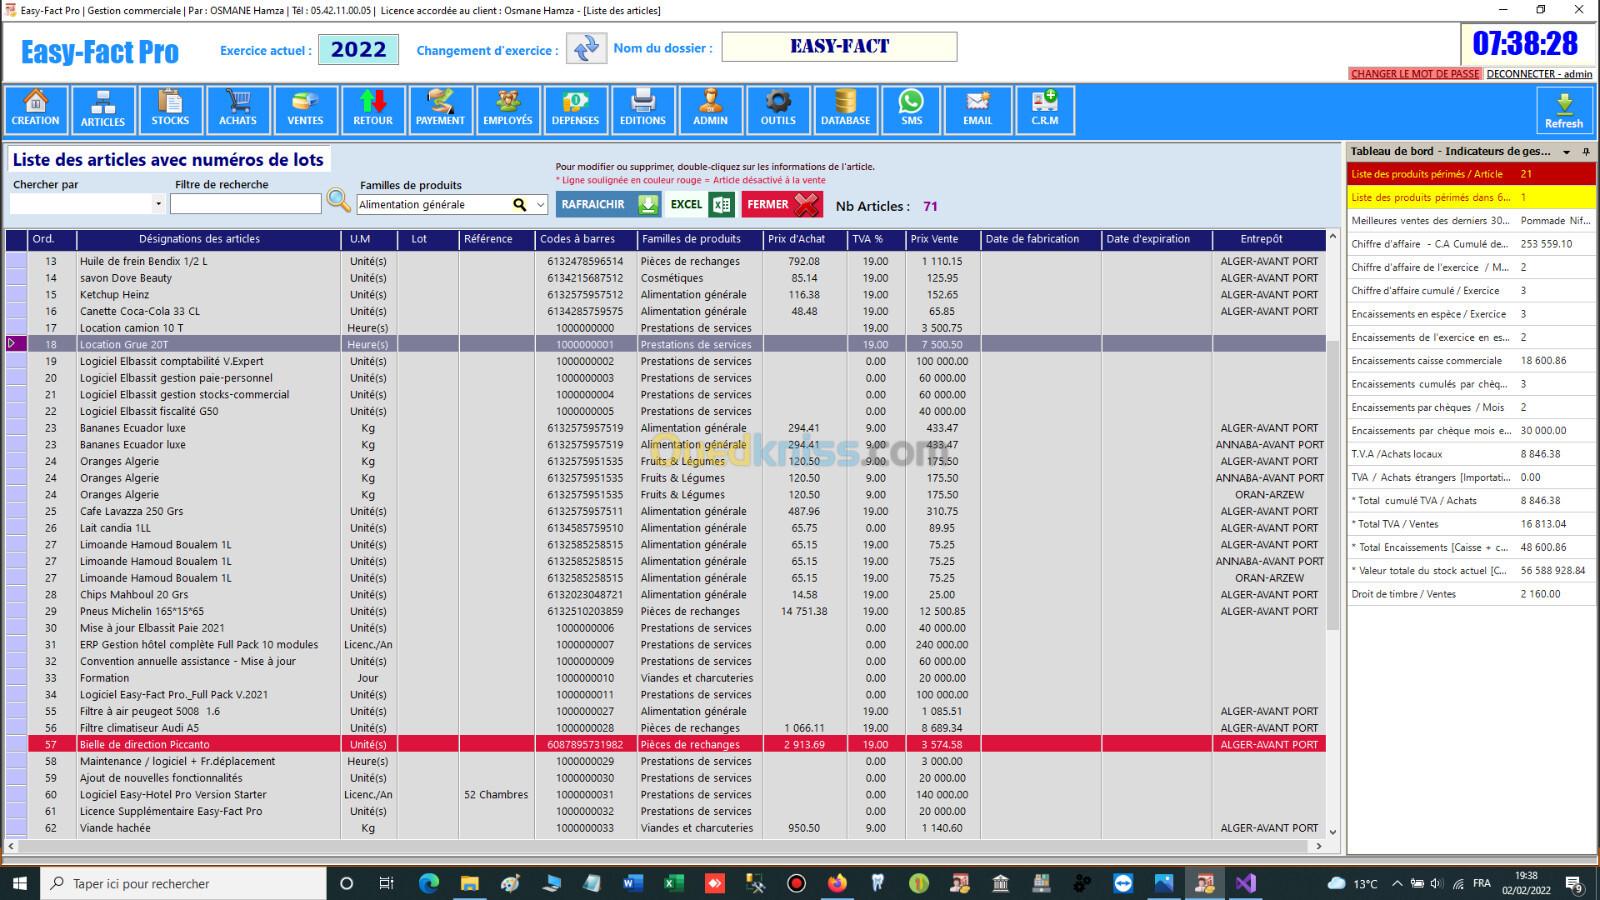
Task: Click the magnifier search icon beside filter field
Action: coord(339,201)
